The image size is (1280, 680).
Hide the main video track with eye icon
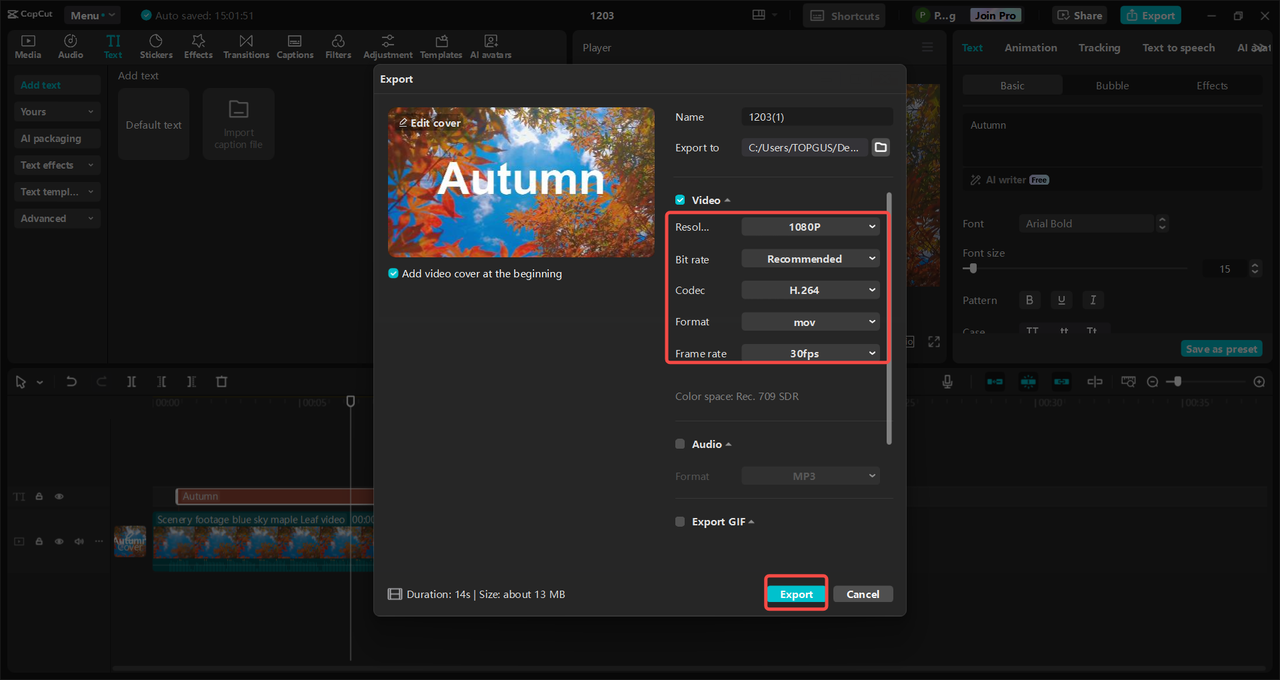coord(59,541)
